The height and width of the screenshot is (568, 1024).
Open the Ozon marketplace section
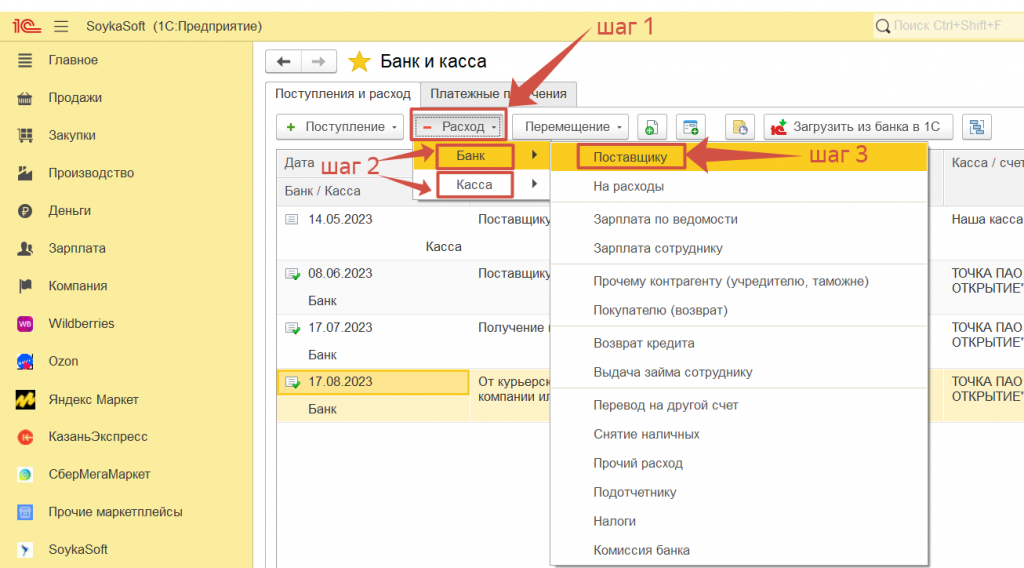(x=62, y=361)
